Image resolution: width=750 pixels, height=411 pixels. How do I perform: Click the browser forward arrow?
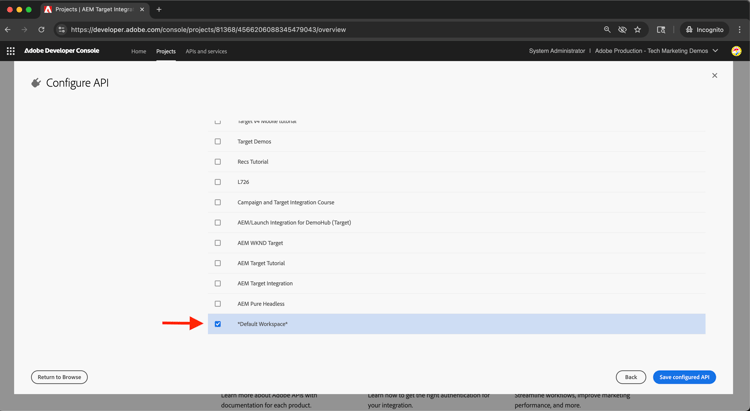[x=24, y=30]
